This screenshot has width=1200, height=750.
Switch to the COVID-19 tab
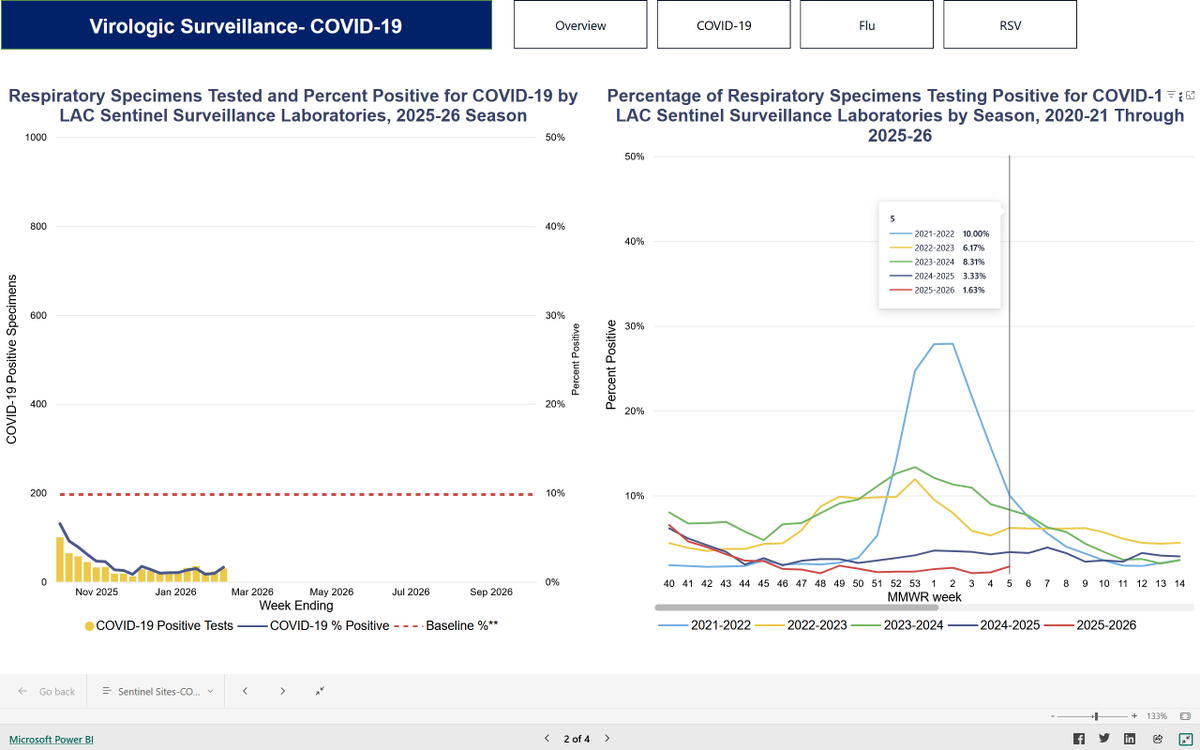[723, 25]
